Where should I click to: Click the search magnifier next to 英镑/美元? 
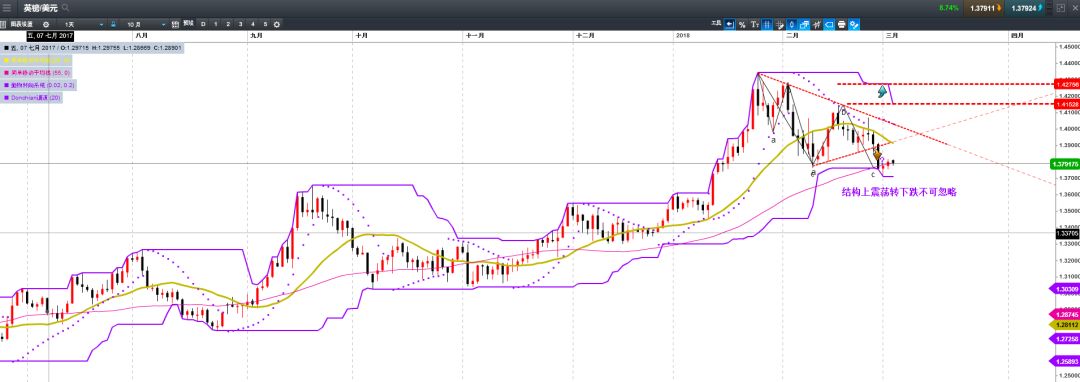coord(65,8)
